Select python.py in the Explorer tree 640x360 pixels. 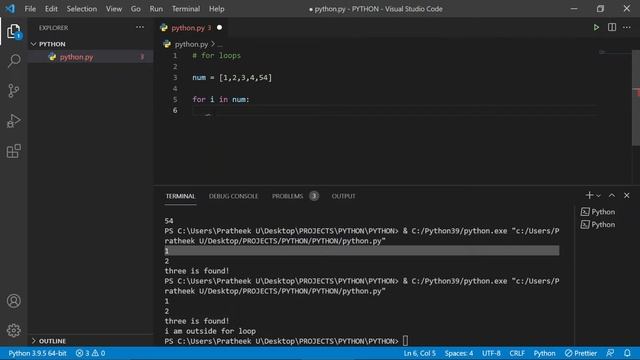[76, 57]
